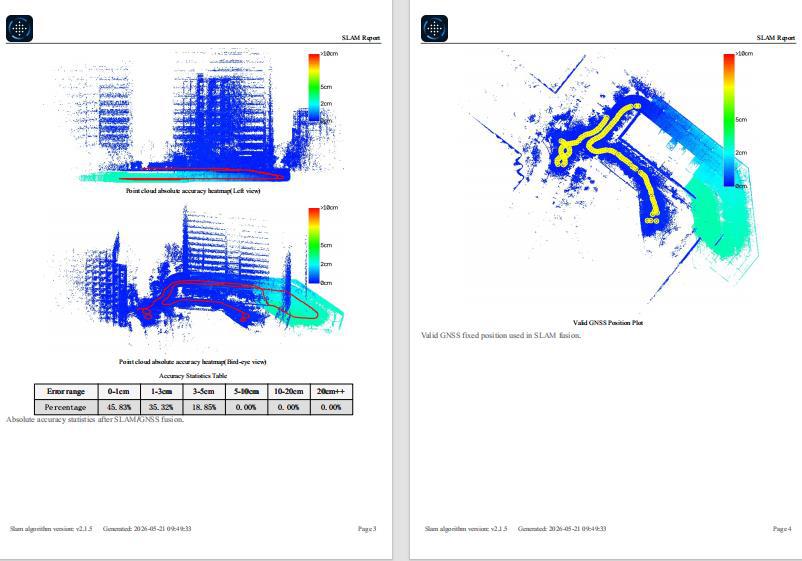Select the 45.83% percentage cell

119,407
